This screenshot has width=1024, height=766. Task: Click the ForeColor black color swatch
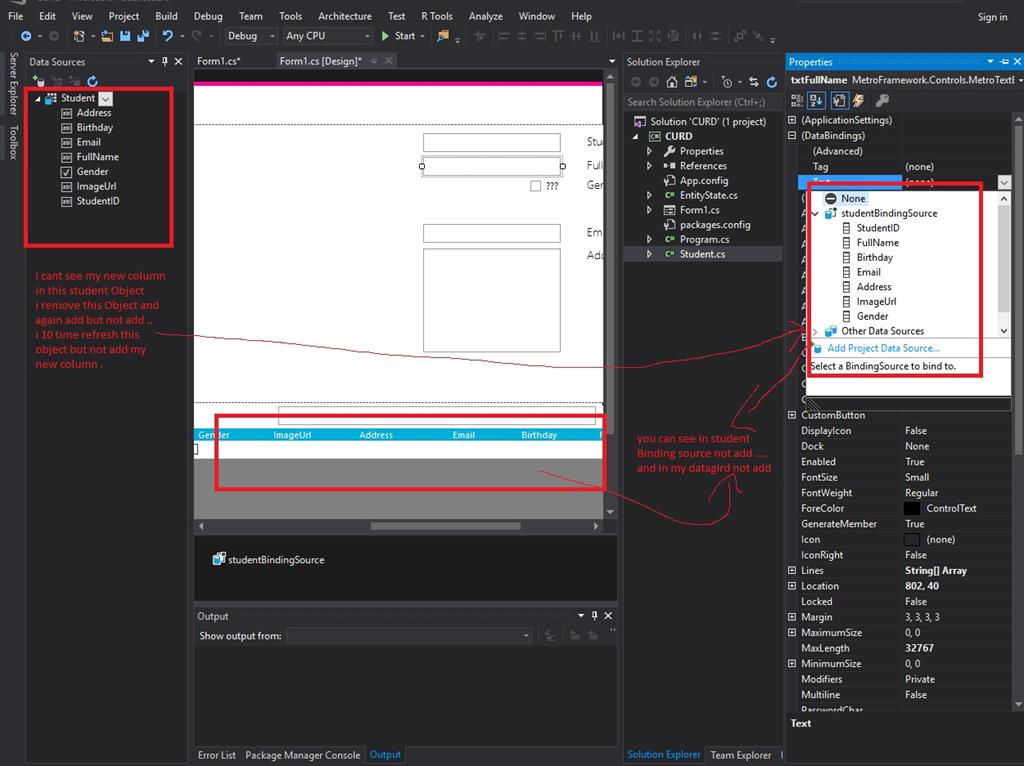pos(912,509)
